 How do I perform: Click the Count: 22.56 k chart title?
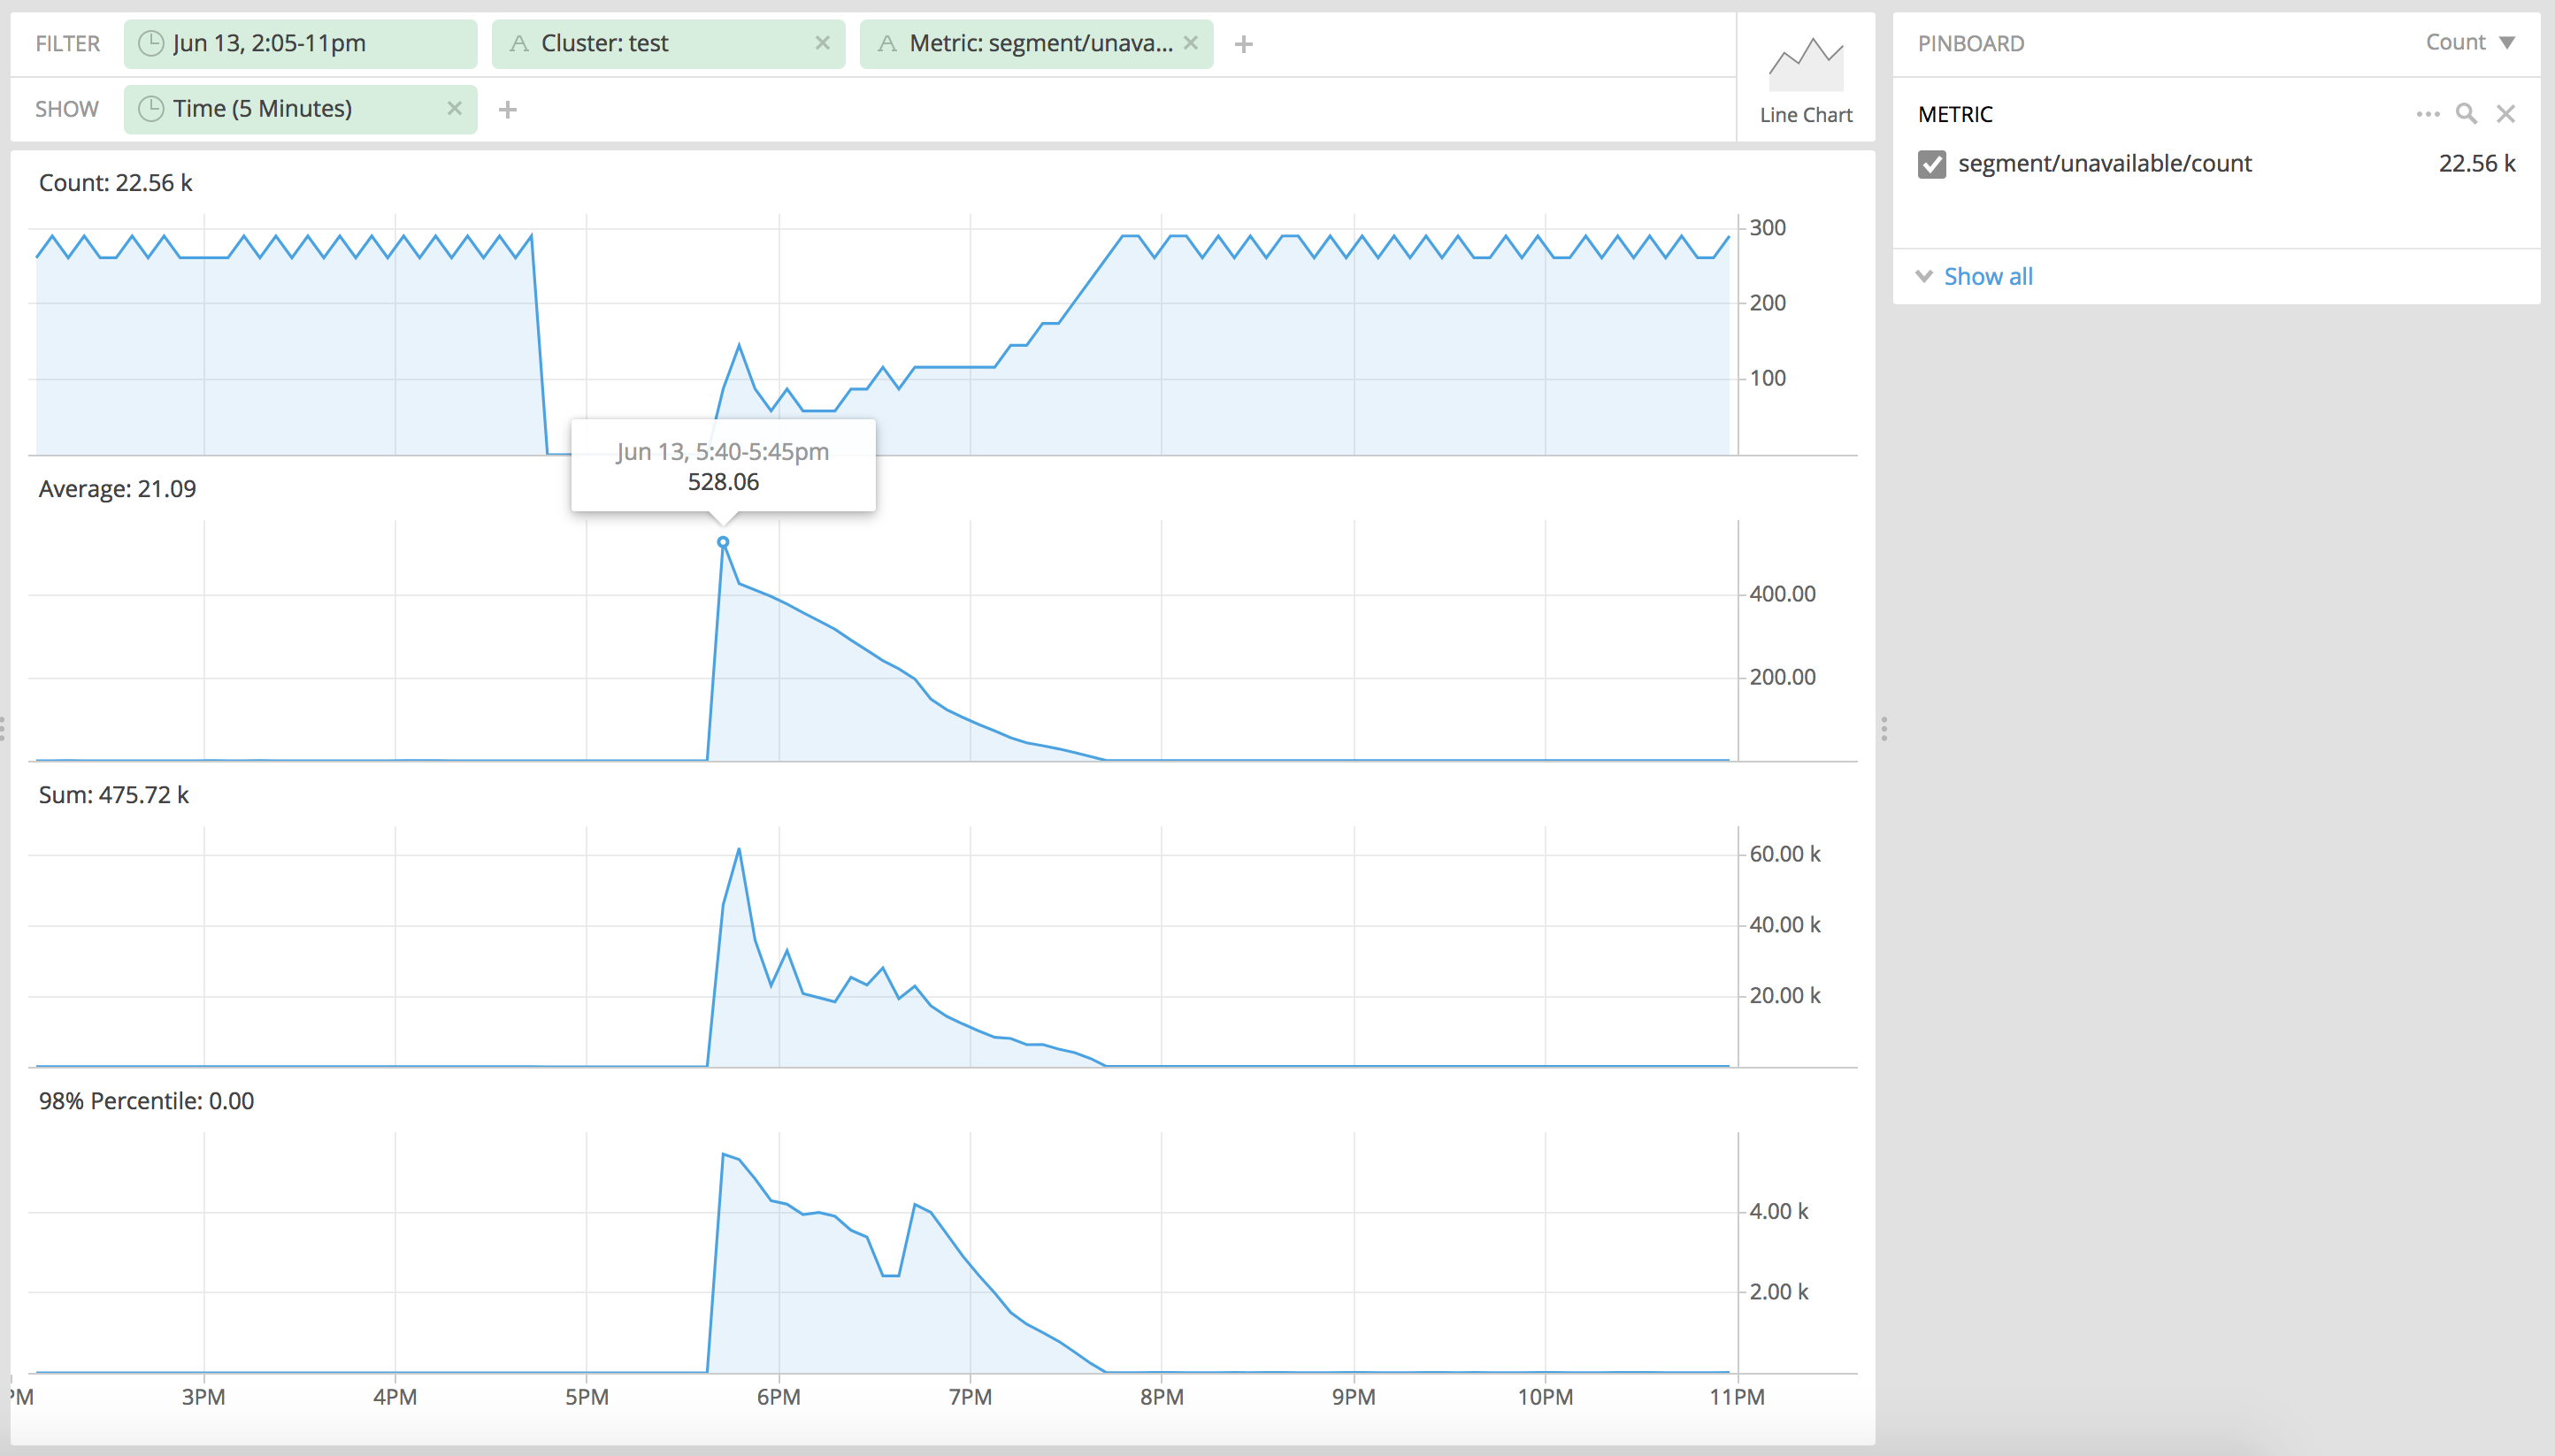pyautogui.click(x=115, y=183)
